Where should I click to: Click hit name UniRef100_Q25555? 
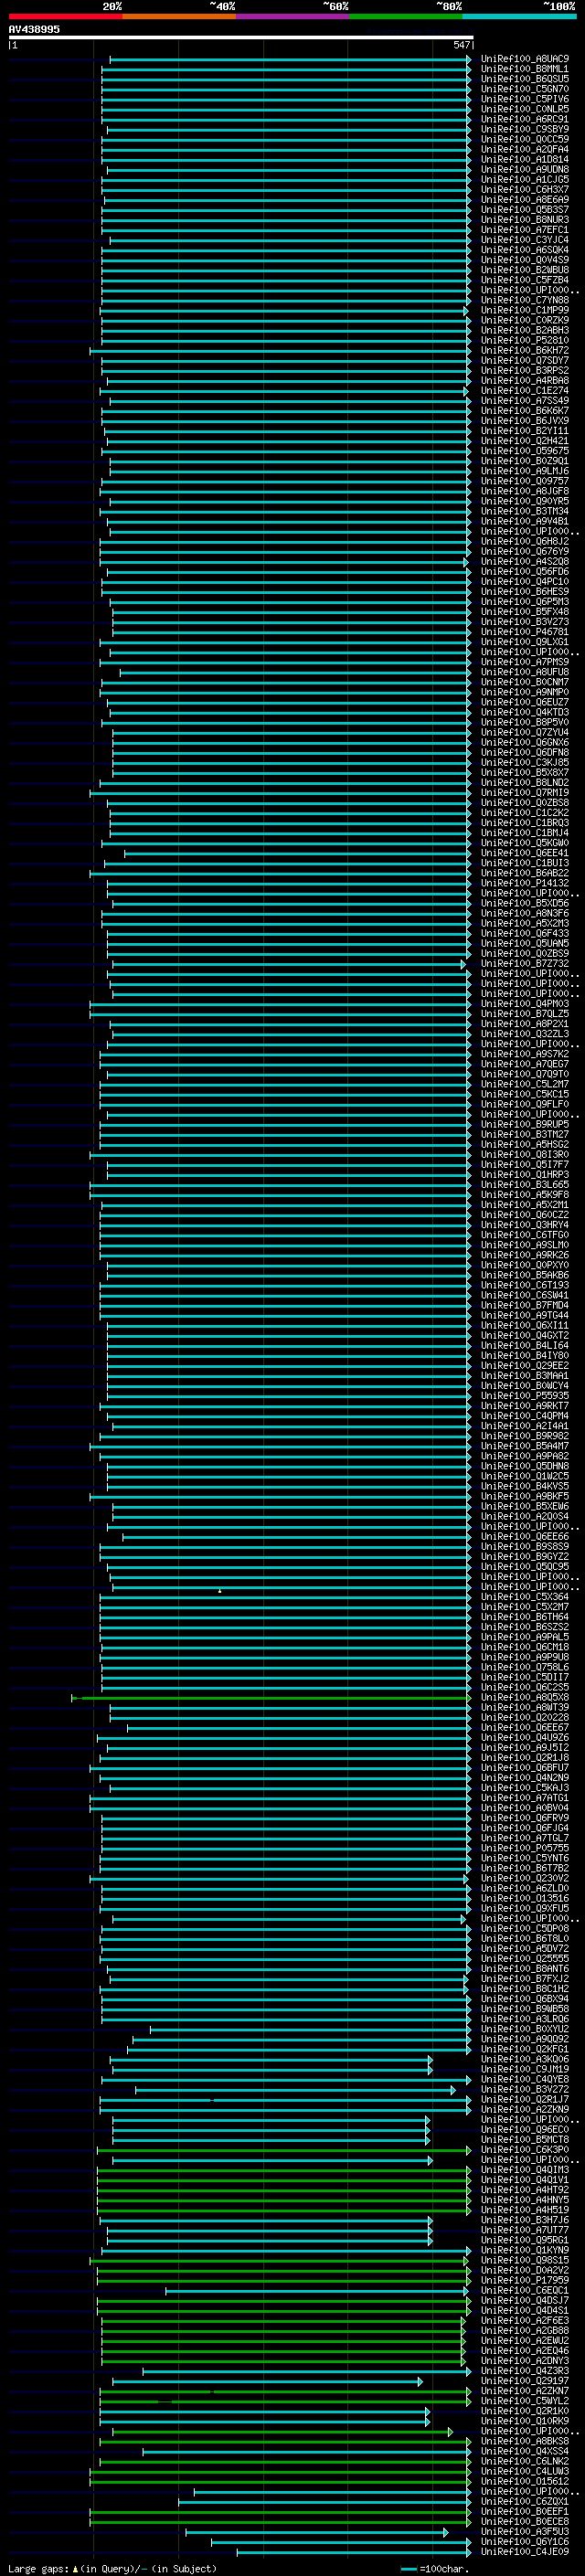(x=524, y=1959)
